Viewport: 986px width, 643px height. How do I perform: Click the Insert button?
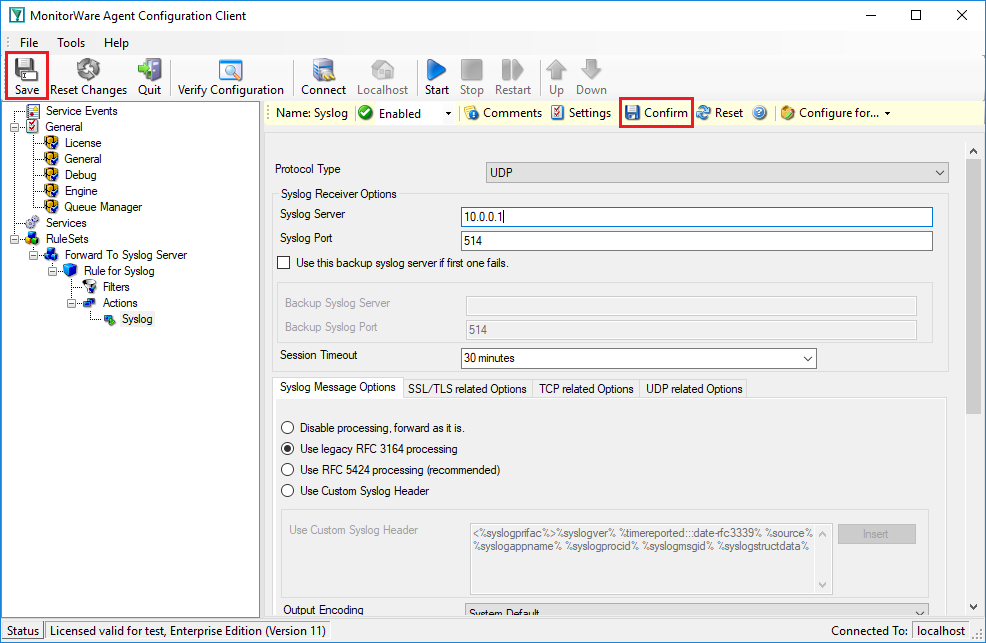[x=876, y=534]
